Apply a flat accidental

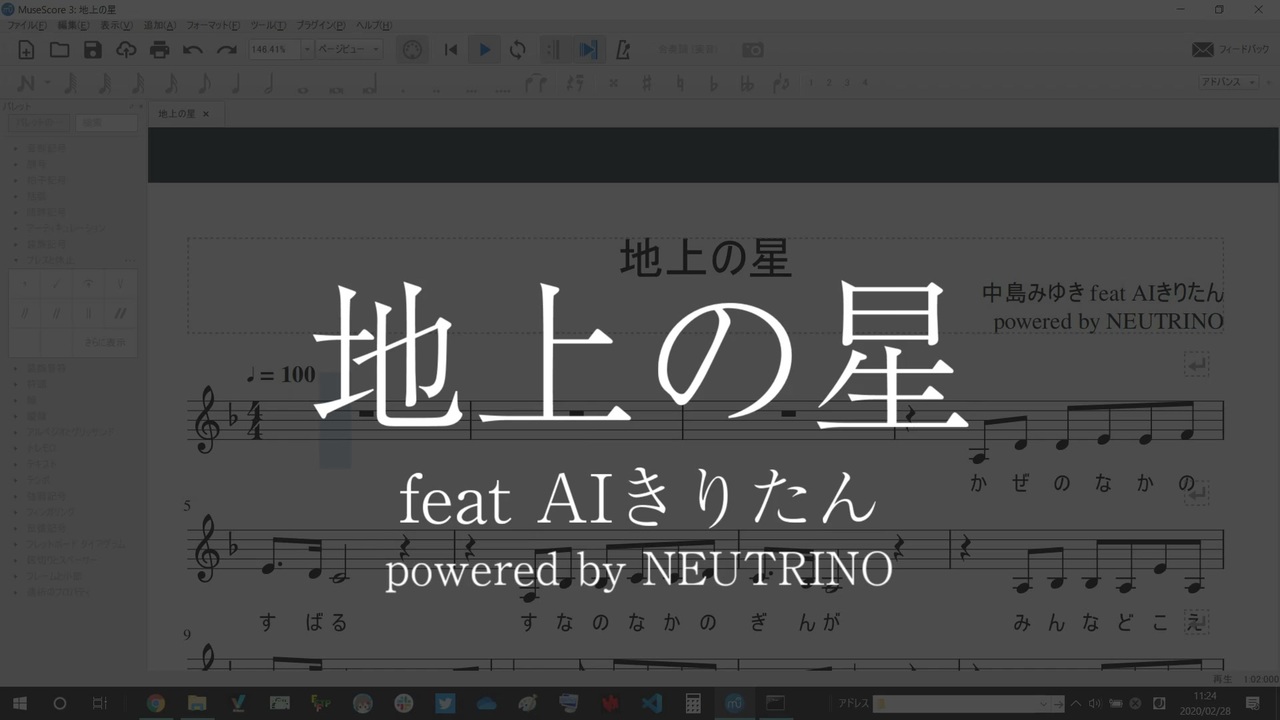[713, 83]
